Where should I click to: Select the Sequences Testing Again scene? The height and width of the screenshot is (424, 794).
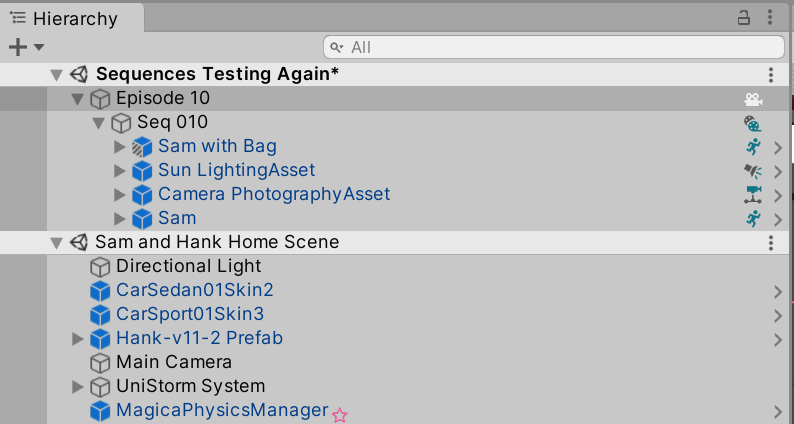(x=217, y=74)
